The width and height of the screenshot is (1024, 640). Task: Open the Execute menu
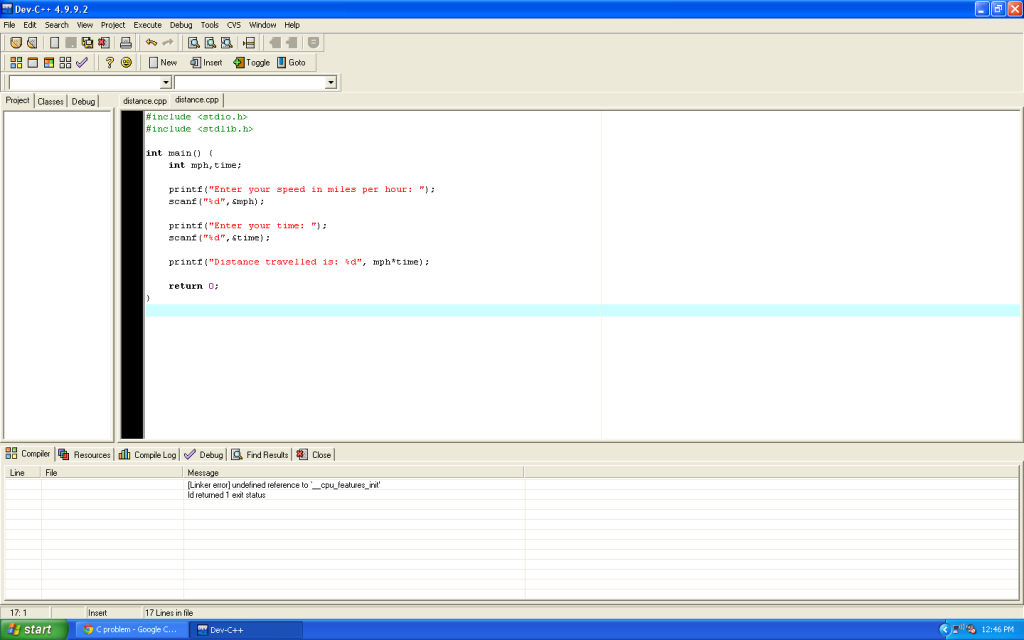(x=147, y=24)
